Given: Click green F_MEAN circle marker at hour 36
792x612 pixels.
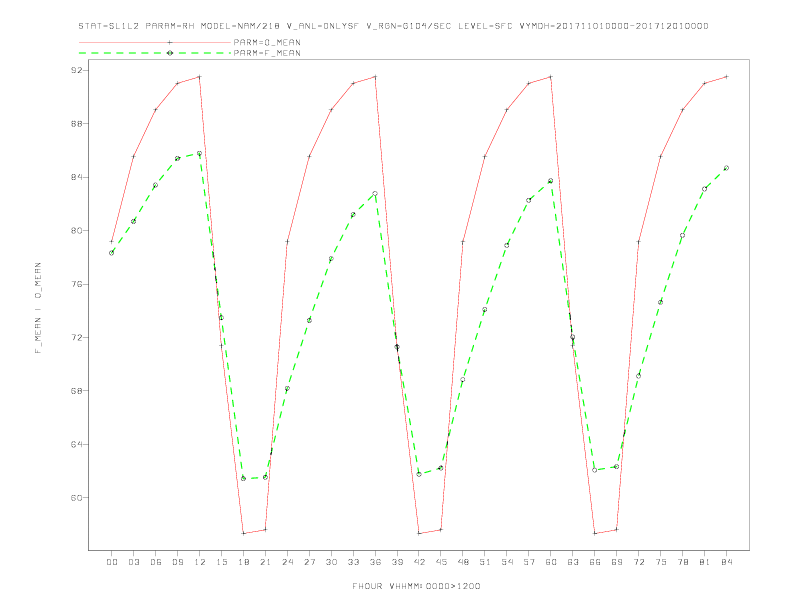Looking at the screenshot, I should [375, 194].
